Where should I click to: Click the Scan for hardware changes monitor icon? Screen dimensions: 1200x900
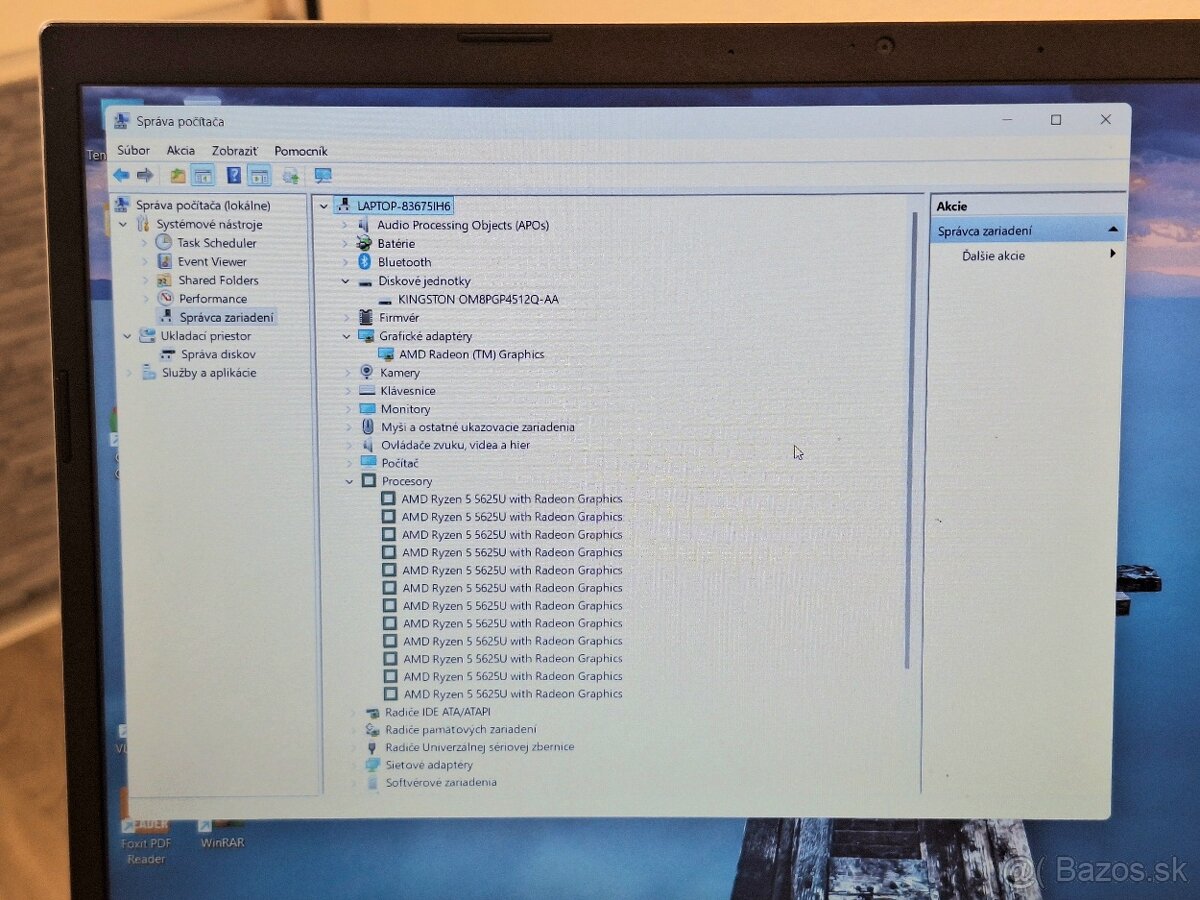(x=323, y=175)
